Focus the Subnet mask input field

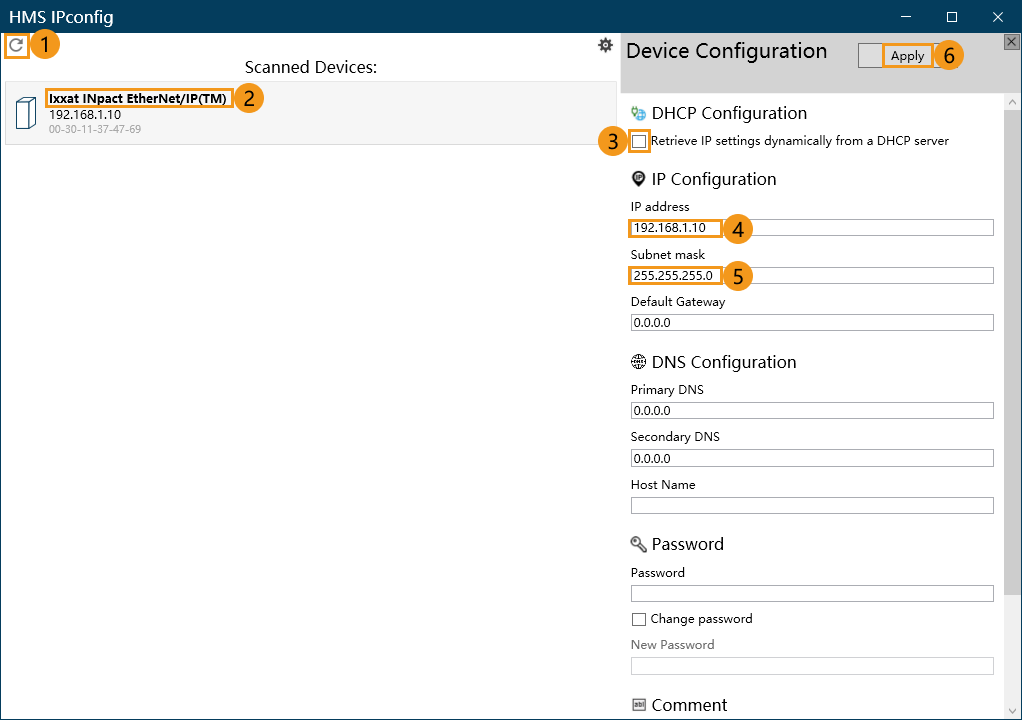tap(812, 275)
